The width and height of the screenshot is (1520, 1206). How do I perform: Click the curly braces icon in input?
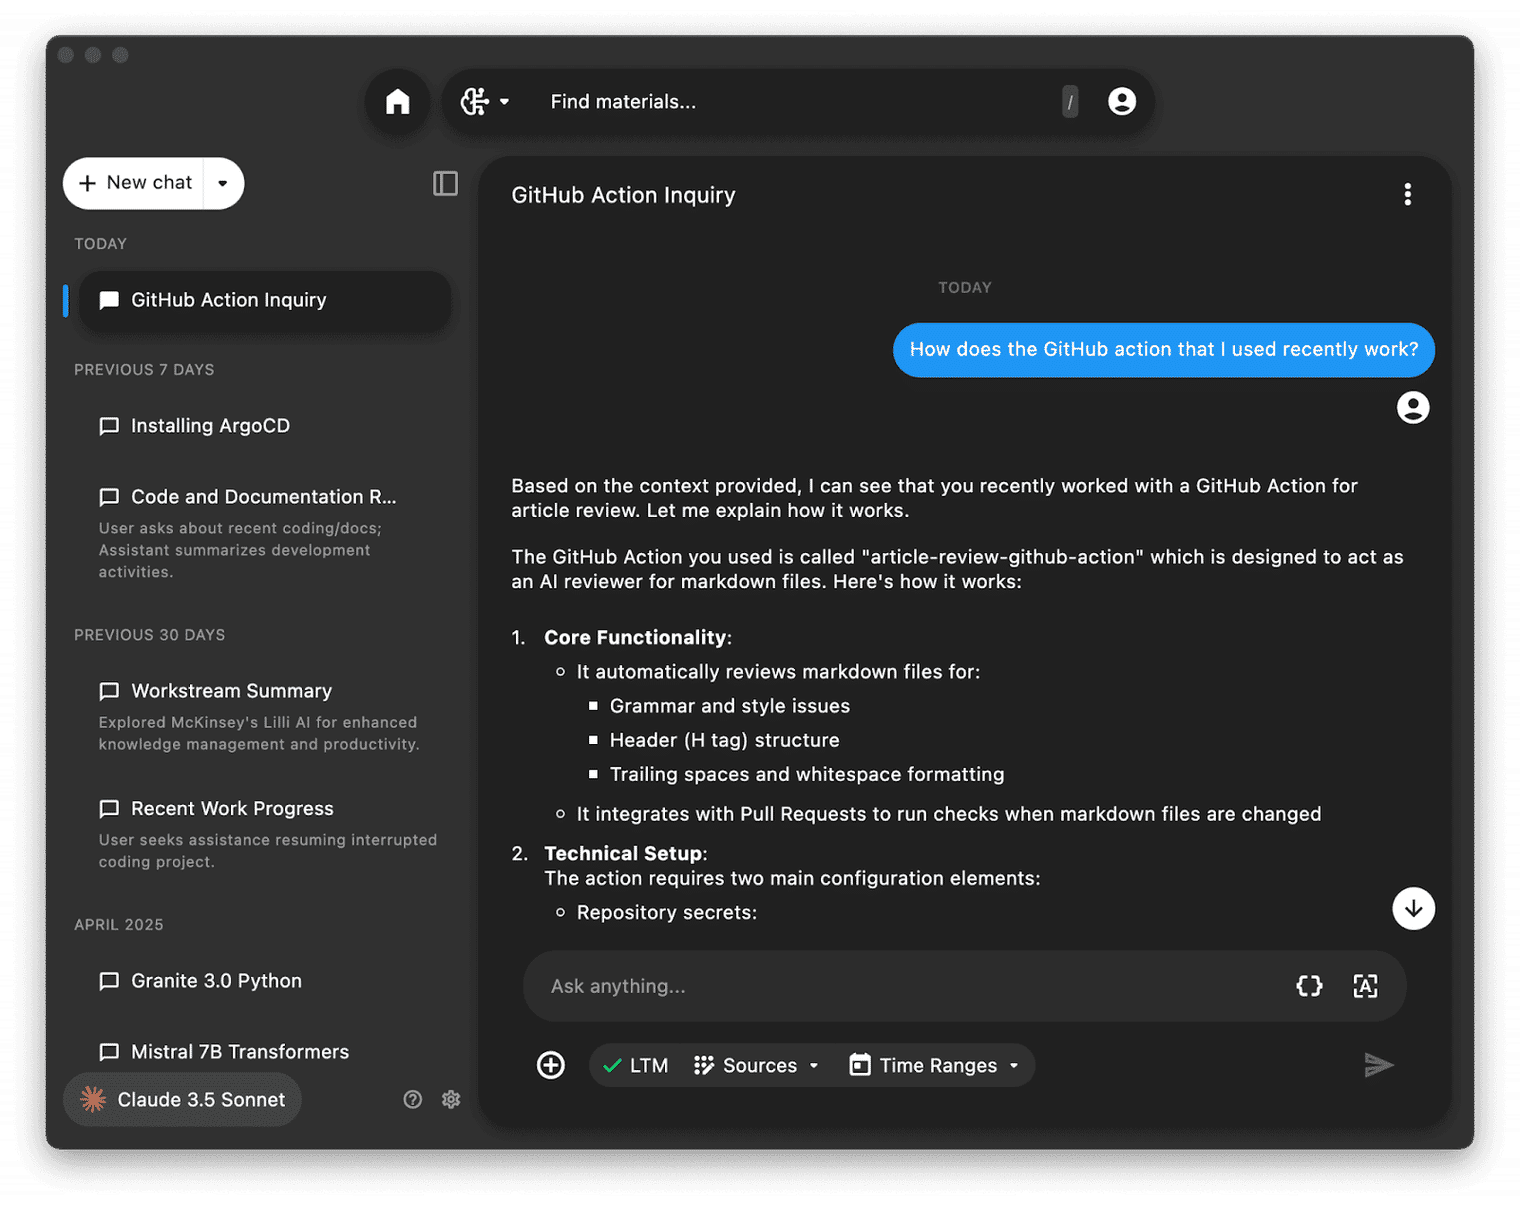tap(1309, 986)
